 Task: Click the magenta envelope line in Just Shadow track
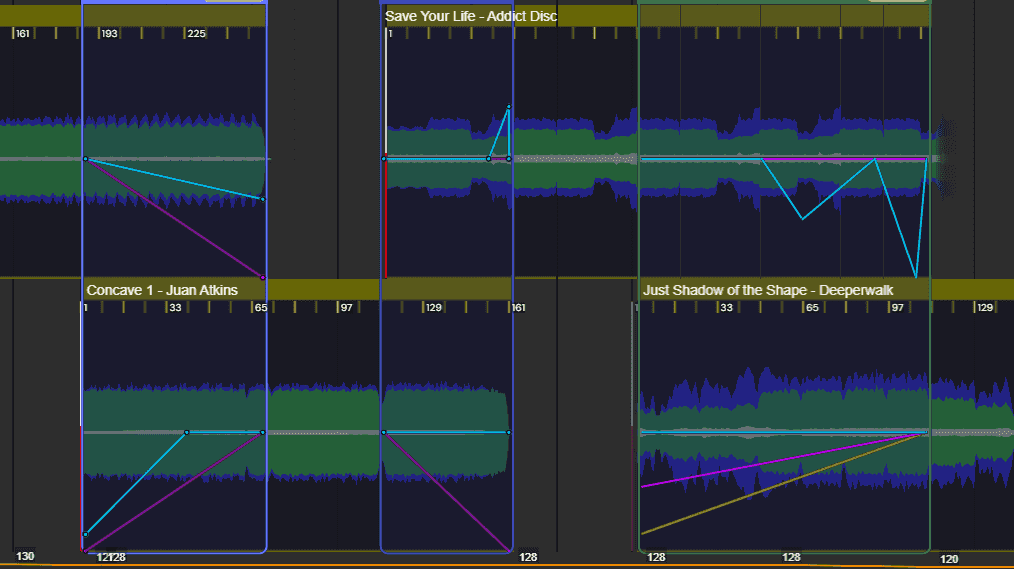coord(780,460)
